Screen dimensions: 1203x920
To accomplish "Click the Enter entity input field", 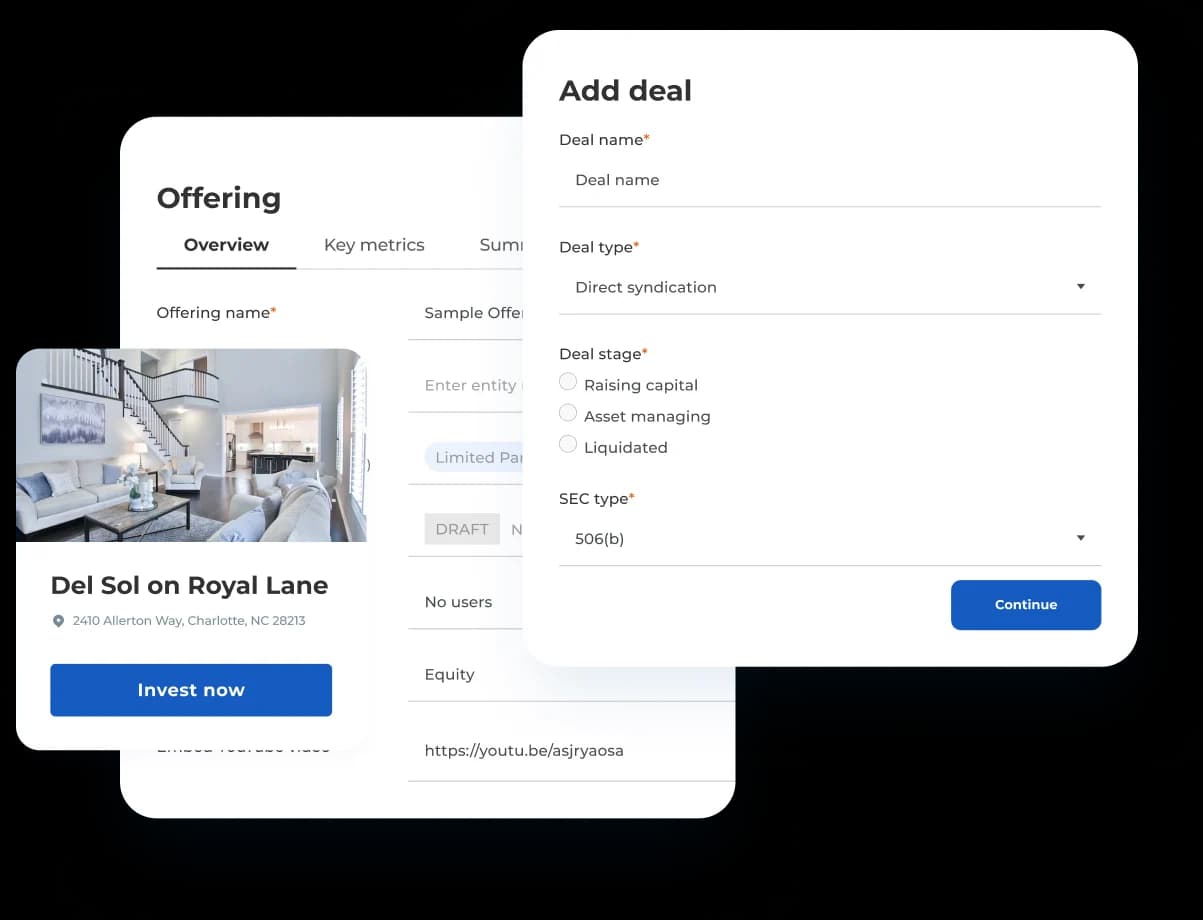I will pos(466,385).
